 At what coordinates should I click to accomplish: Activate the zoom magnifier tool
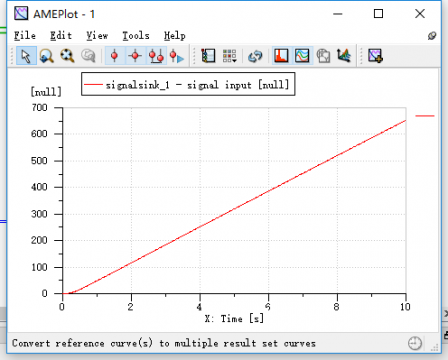click(x=47, y=56)
